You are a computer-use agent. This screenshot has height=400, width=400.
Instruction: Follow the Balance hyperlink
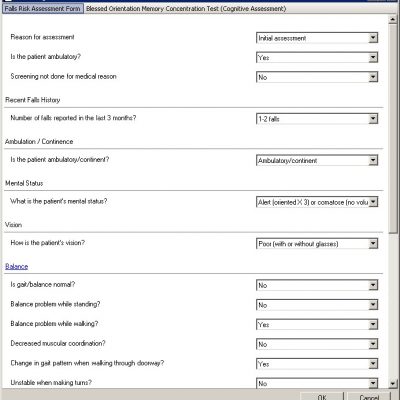pyautogui.click(x=17, y=266)
